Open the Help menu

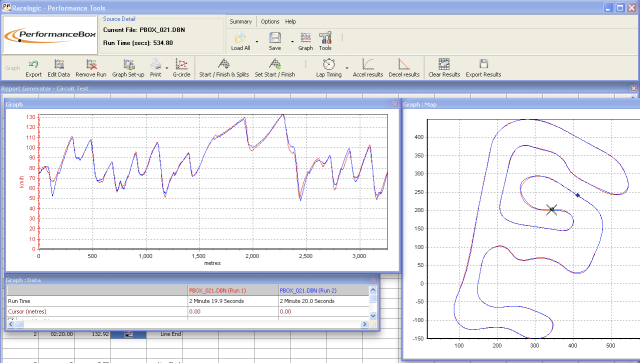290,22
